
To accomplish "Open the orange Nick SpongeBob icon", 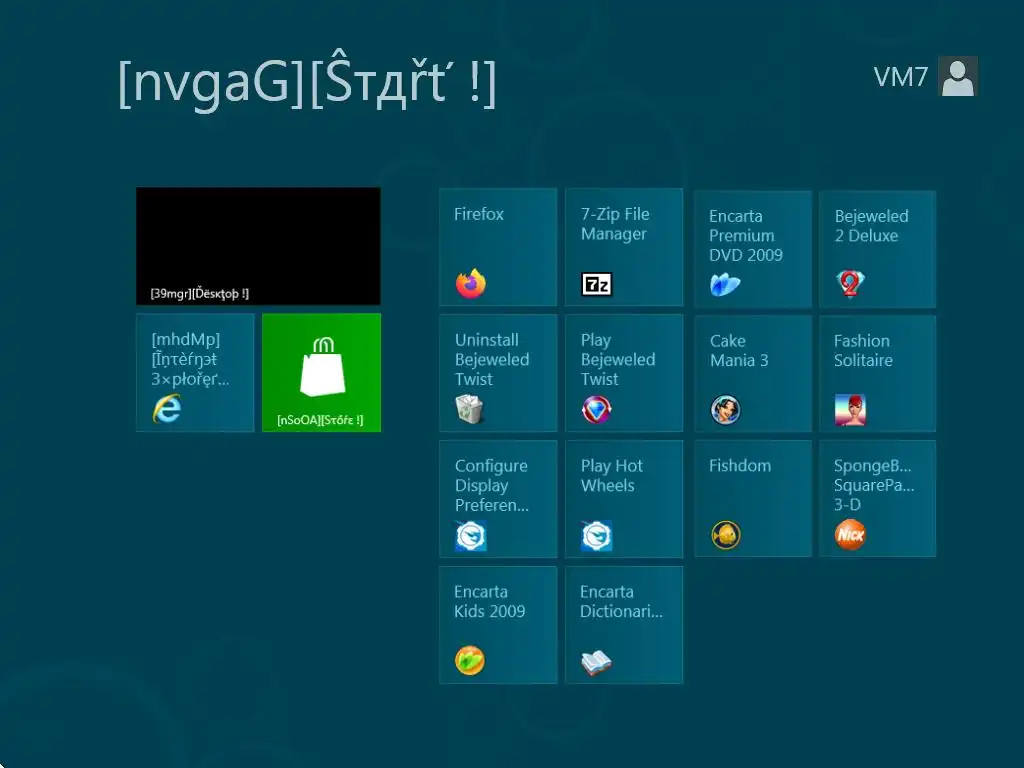I will (850, 535).
